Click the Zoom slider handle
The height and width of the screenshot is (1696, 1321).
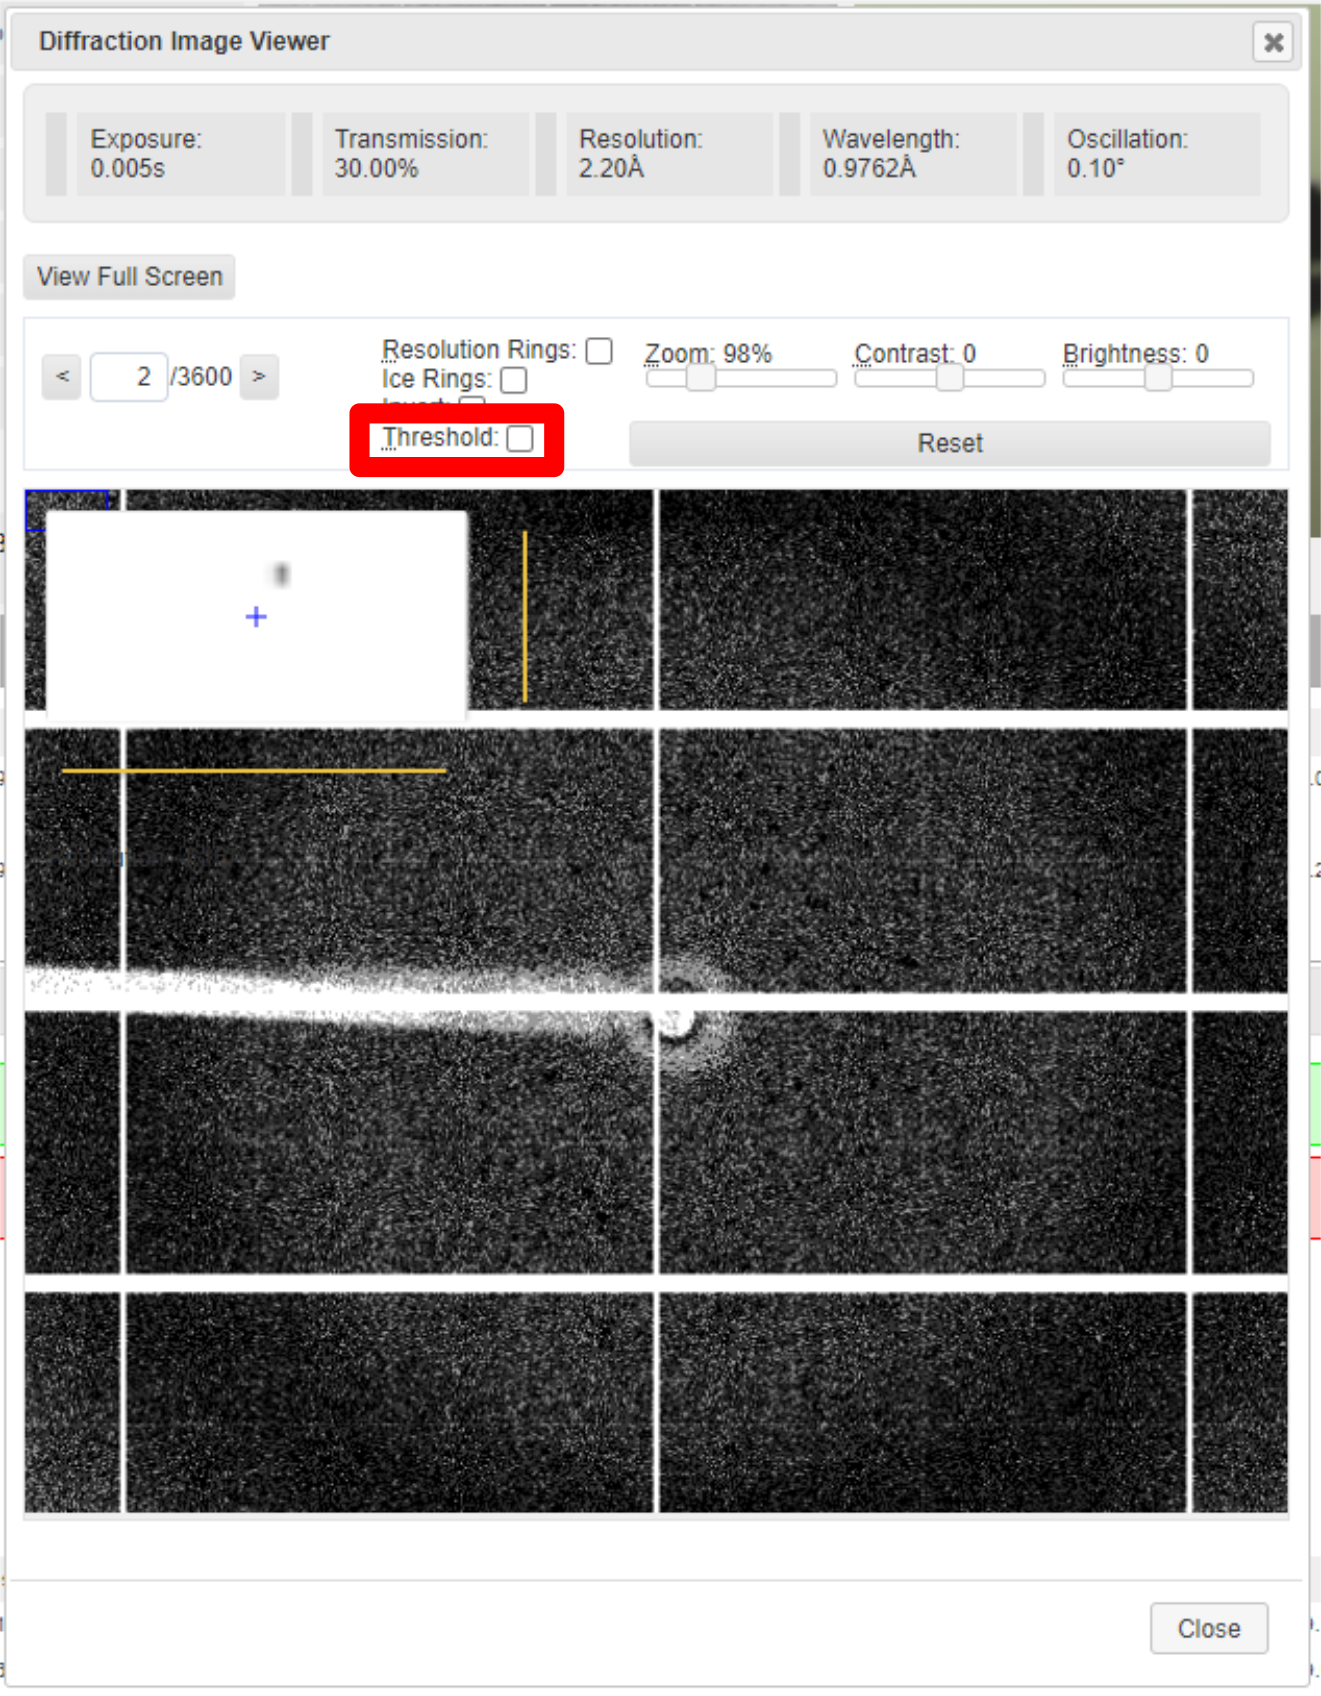[x=701, y=378]
